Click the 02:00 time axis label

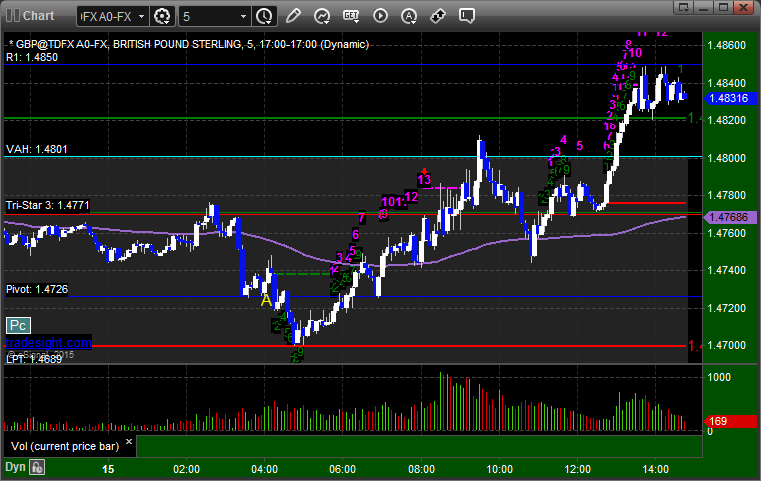click(x=187, y=469)
